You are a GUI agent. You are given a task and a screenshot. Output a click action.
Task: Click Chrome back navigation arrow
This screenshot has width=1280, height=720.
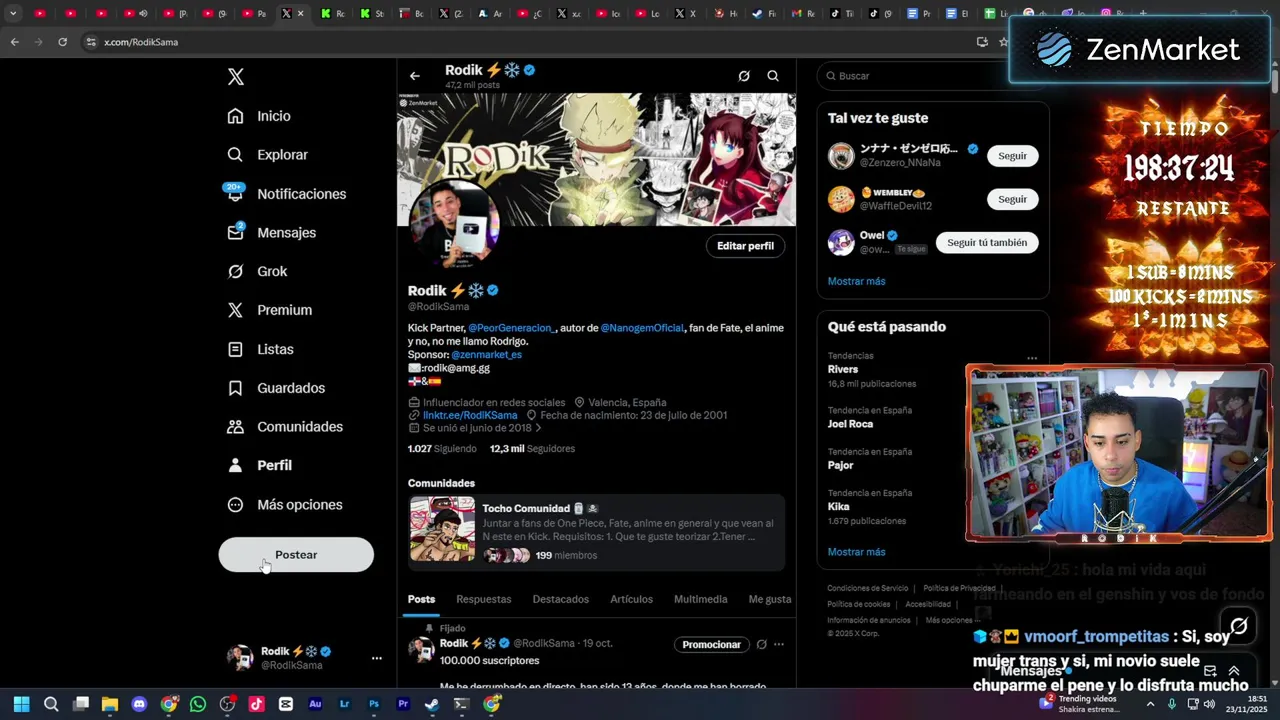(14, 42)
